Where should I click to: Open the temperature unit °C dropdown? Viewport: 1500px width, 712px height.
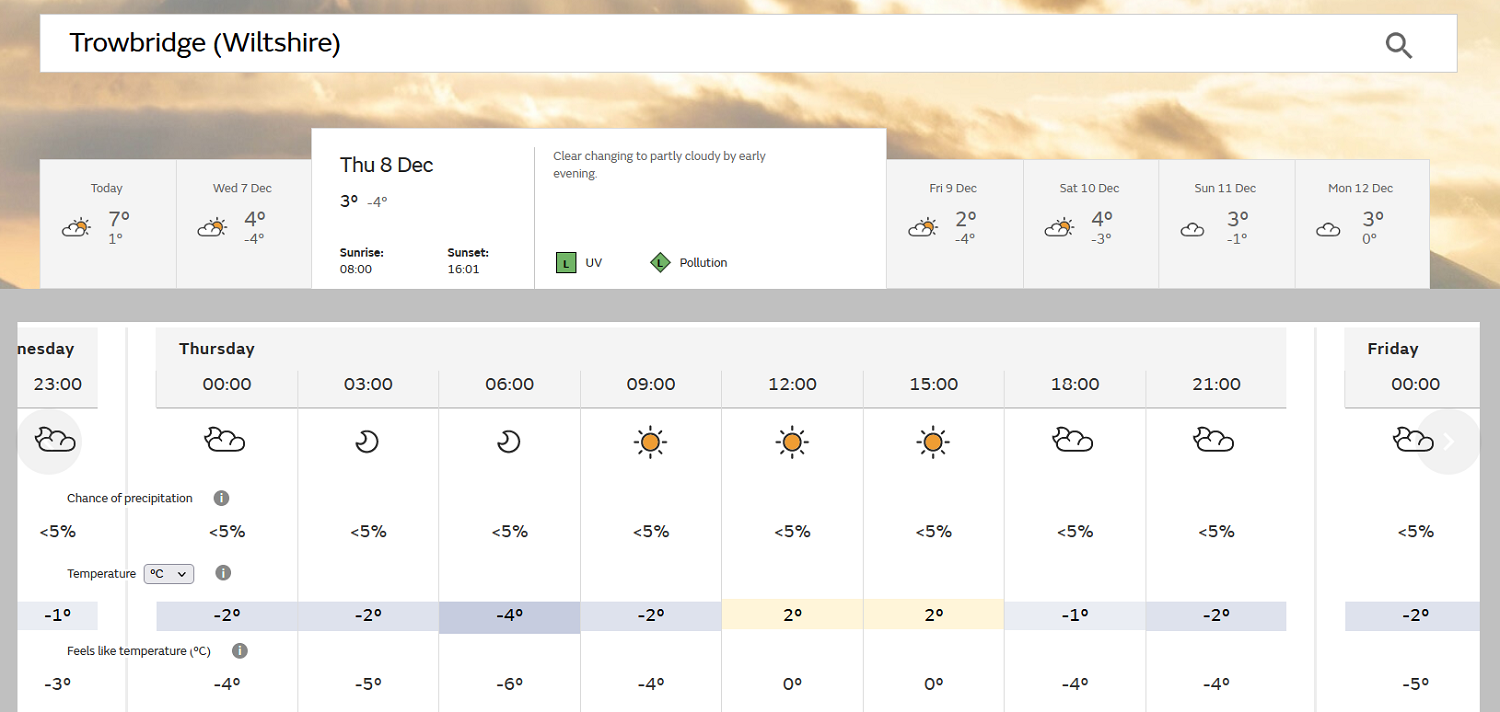click(x=169, y=573)
